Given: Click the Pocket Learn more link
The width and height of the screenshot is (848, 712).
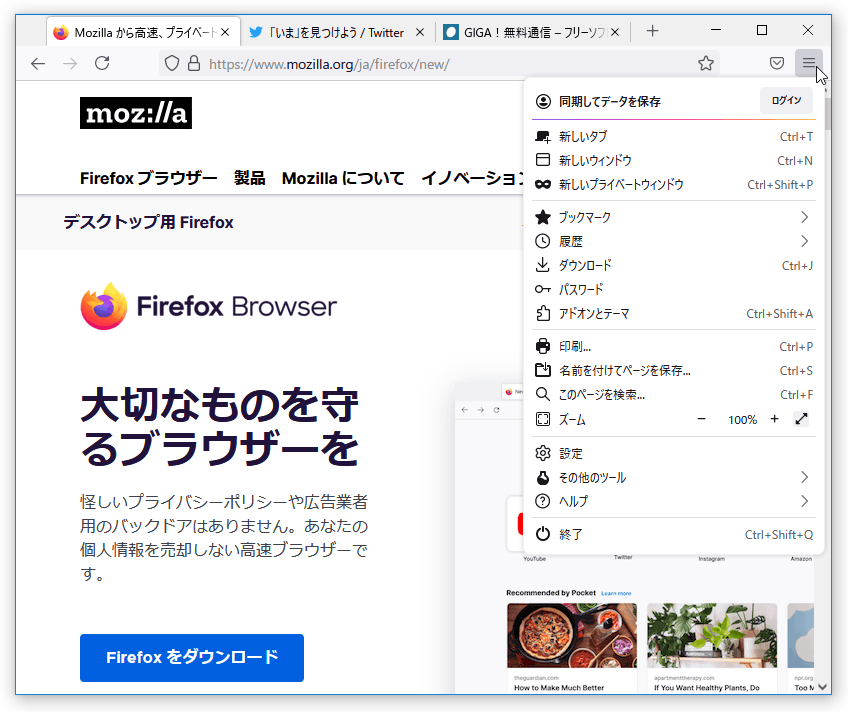Looking at the screenshot, I should 616,594.
